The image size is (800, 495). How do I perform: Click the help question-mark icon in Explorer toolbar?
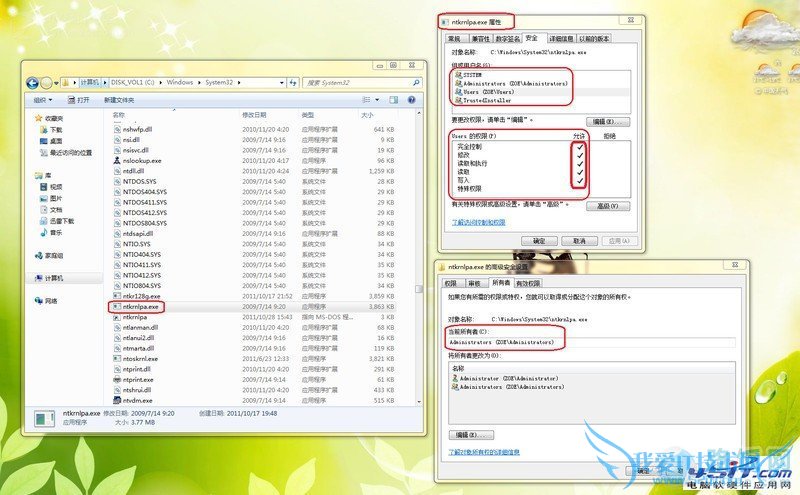tap(411, 100)
